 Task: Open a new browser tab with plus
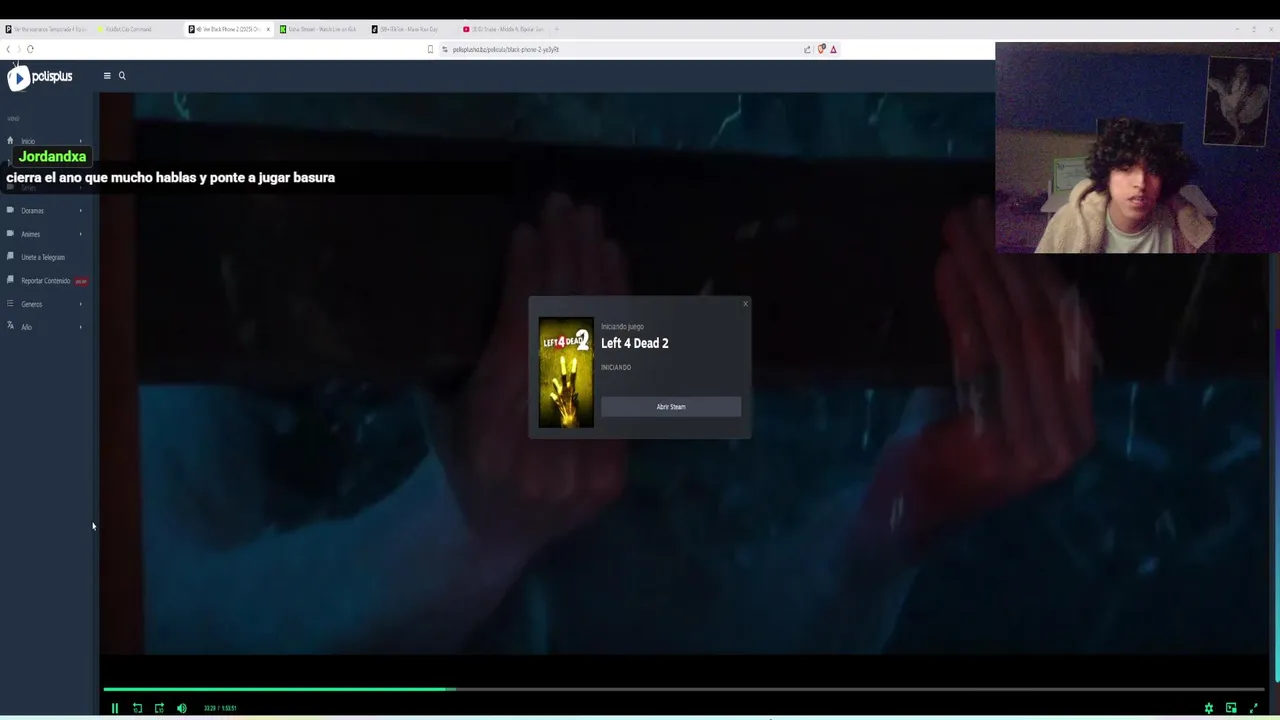point(556,29)
